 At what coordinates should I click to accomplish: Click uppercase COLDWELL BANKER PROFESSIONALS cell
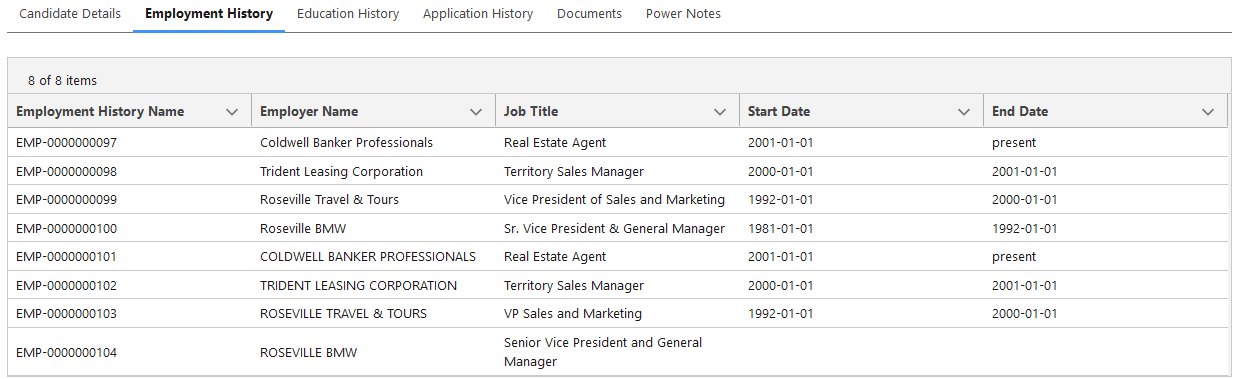[x=368, y=257]
